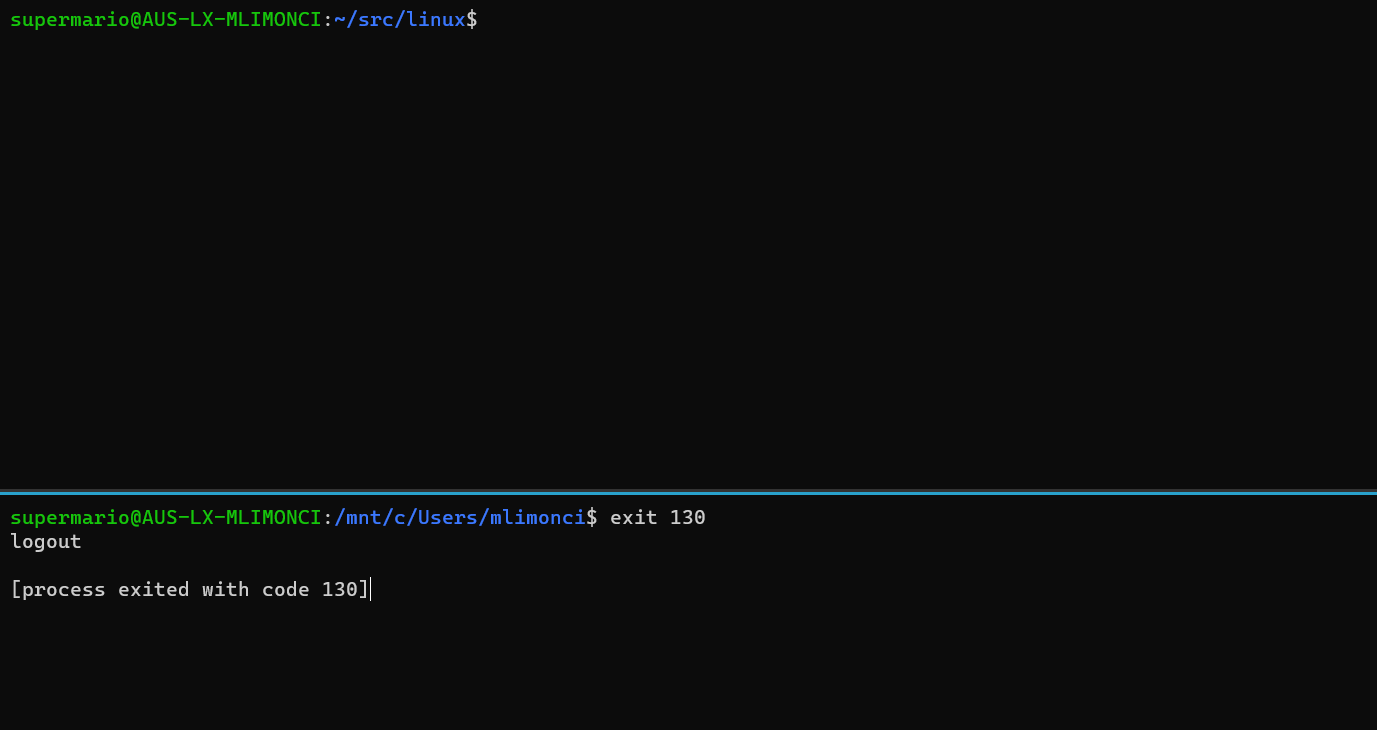Click the '[process exited with code 130]' message
The height and width of the screenshot is (730, 1377).
[190, 589]
